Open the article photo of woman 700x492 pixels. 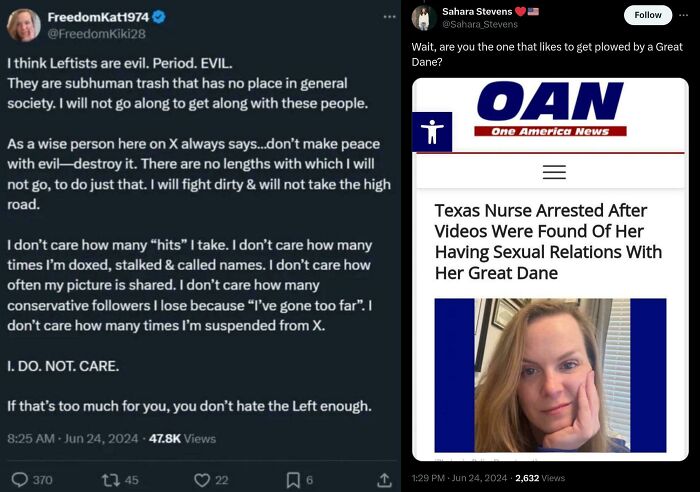pos(550,375)
